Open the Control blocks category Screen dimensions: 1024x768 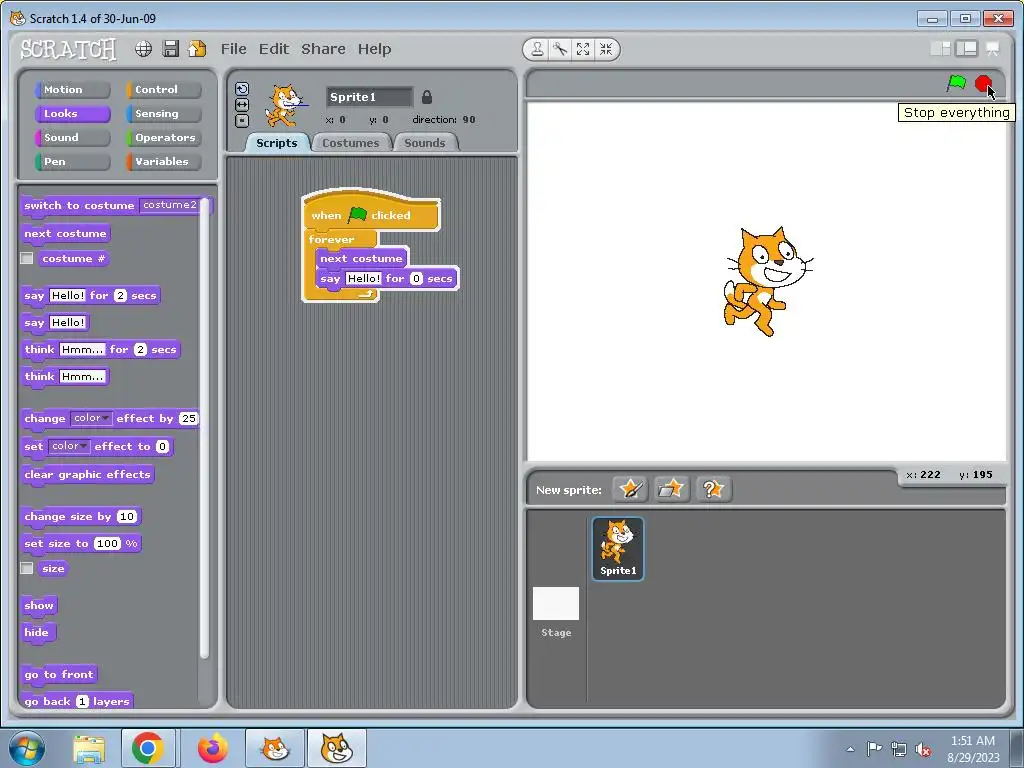(x=163, y=89)
